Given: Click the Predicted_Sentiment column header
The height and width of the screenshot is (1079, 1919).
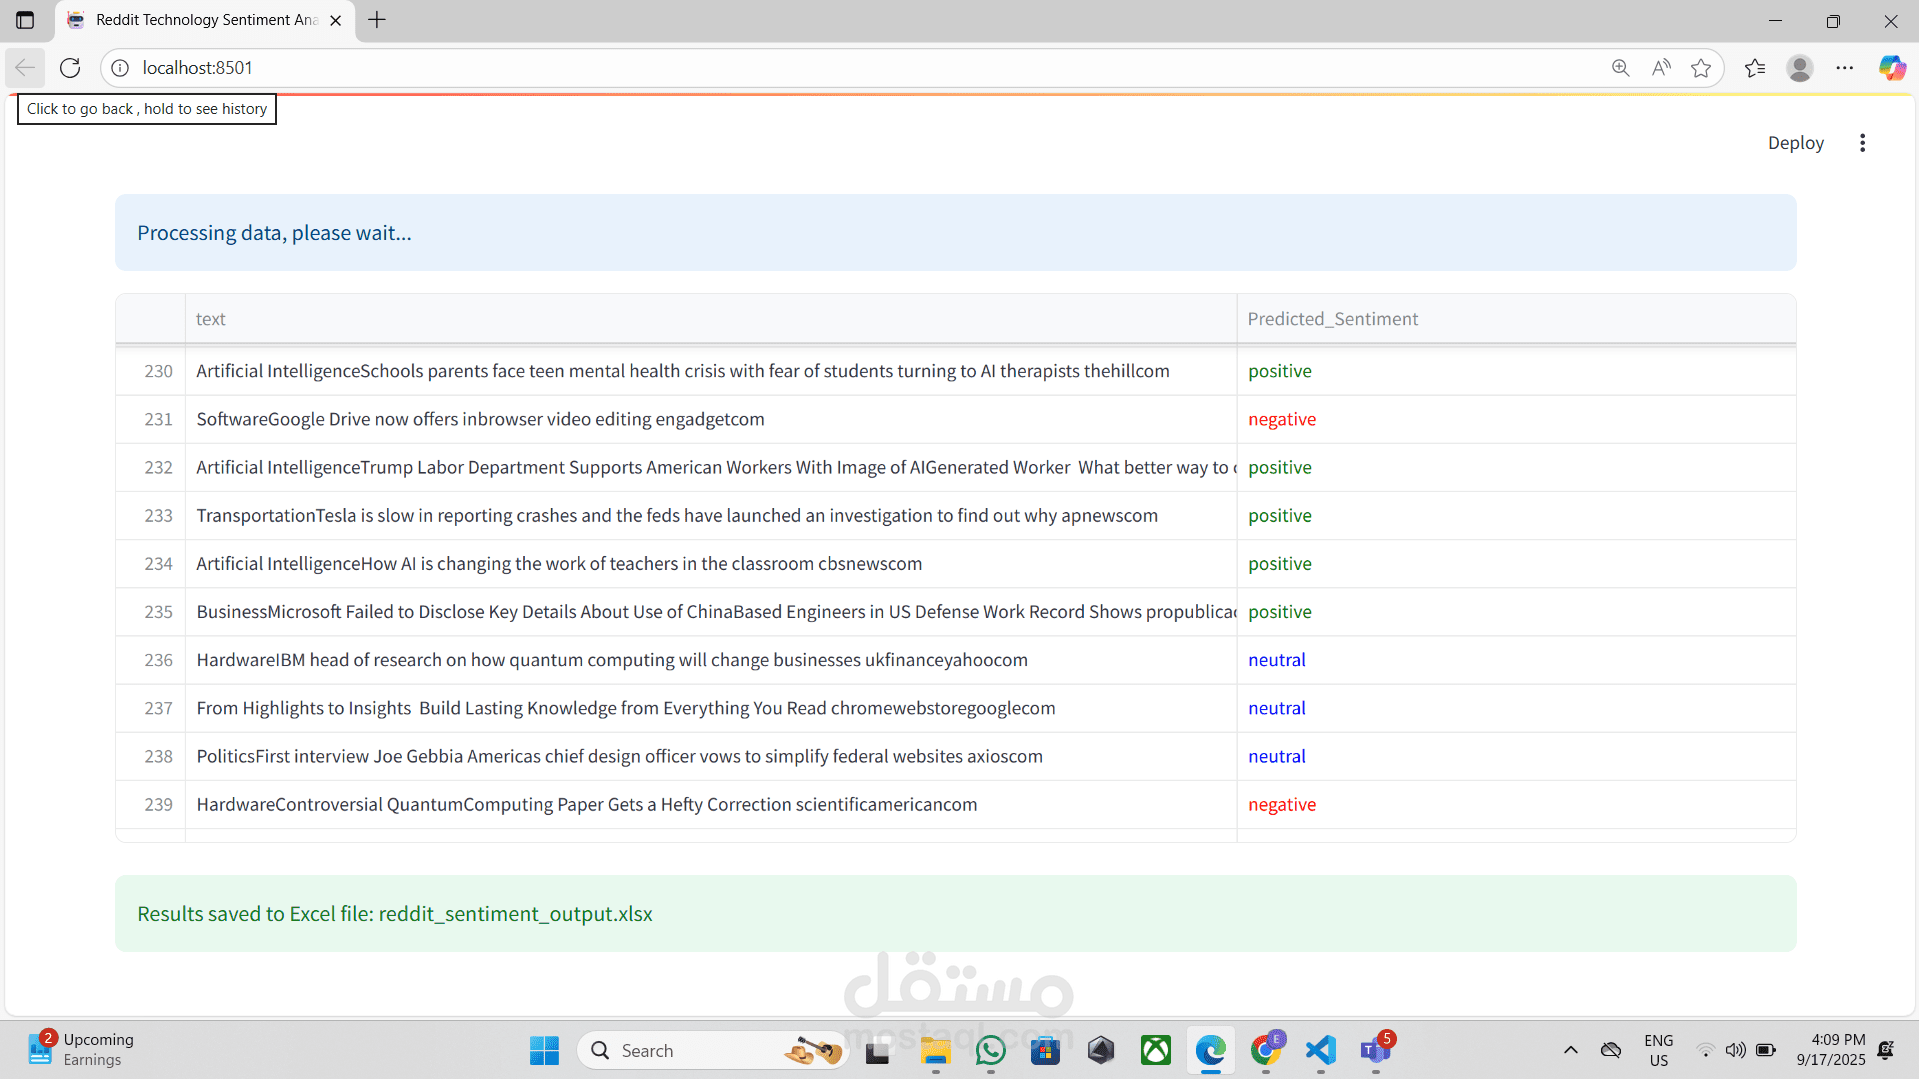Looking at the screenshot, I should [x=1332, y=319].
